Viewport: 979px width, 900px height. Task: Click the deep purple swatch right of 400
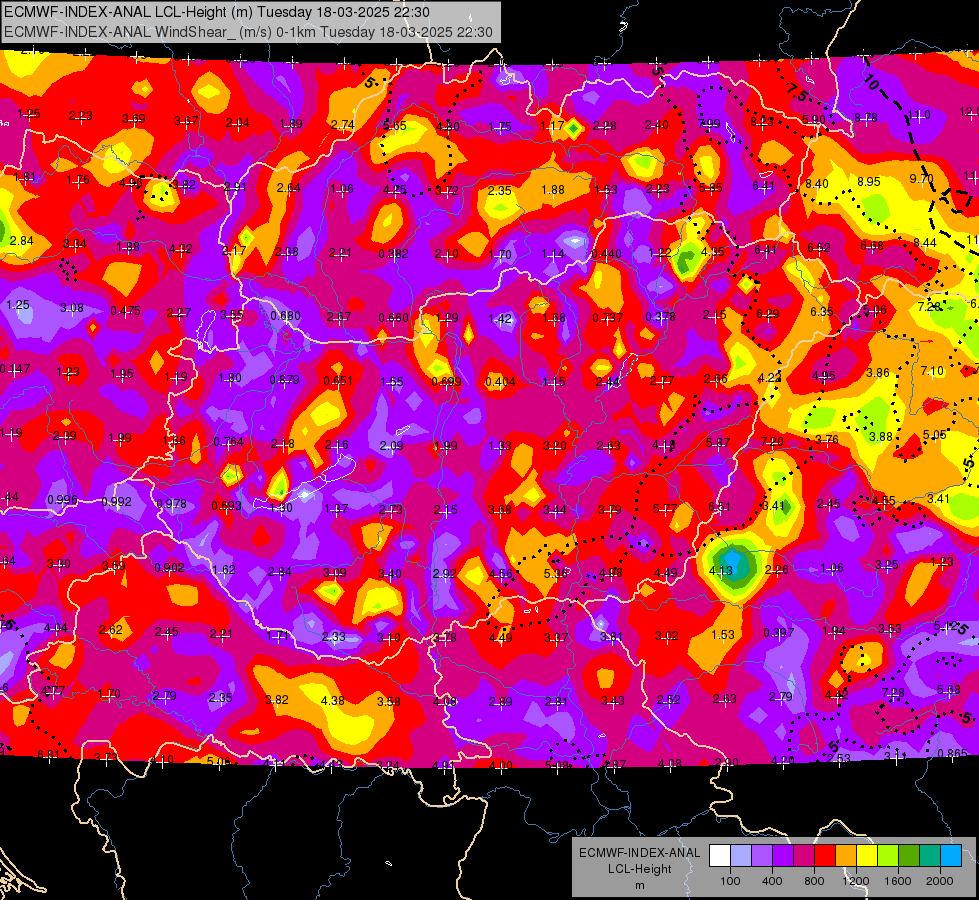[783, 855]
